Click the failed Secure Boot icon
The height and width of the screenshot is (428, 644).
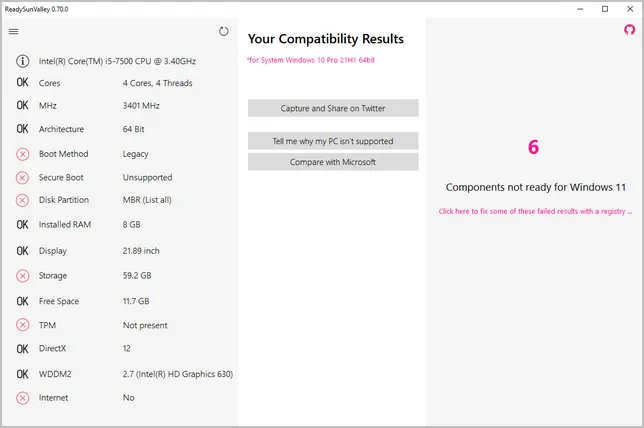tap(22, 178)
